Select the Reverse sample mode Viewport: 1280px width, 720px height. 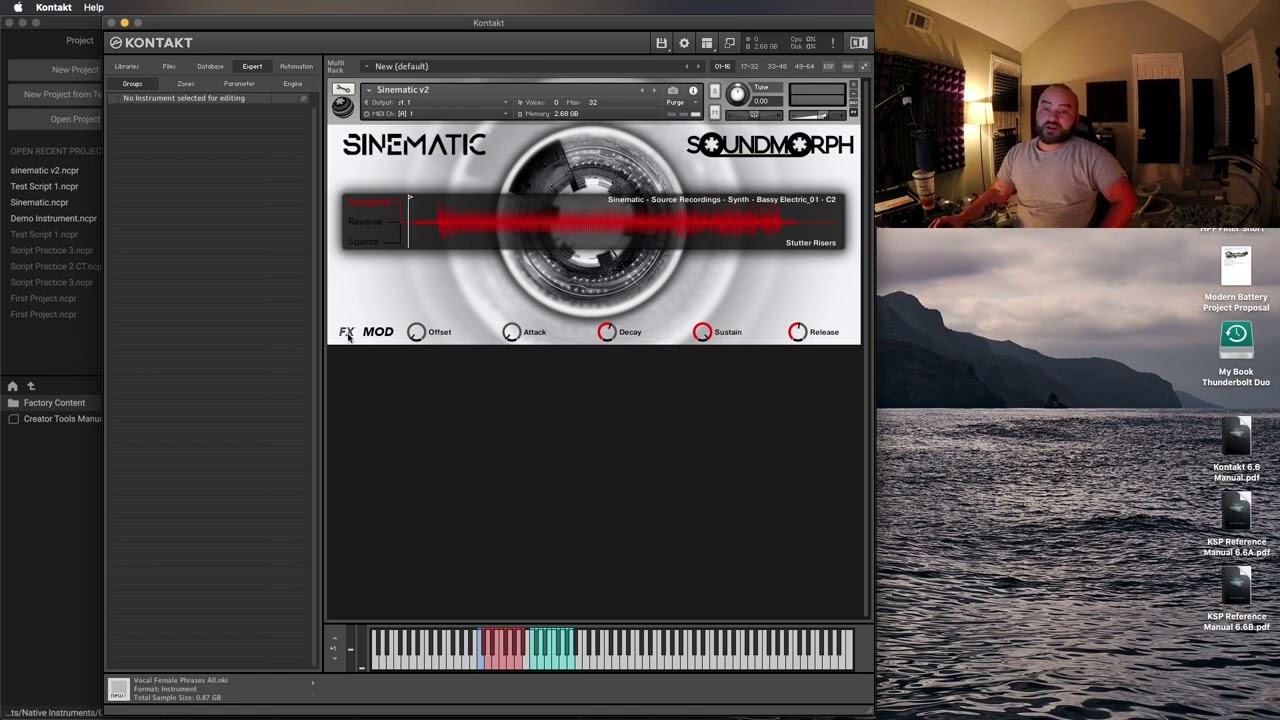pyautogui.click(x=365, y=222)
